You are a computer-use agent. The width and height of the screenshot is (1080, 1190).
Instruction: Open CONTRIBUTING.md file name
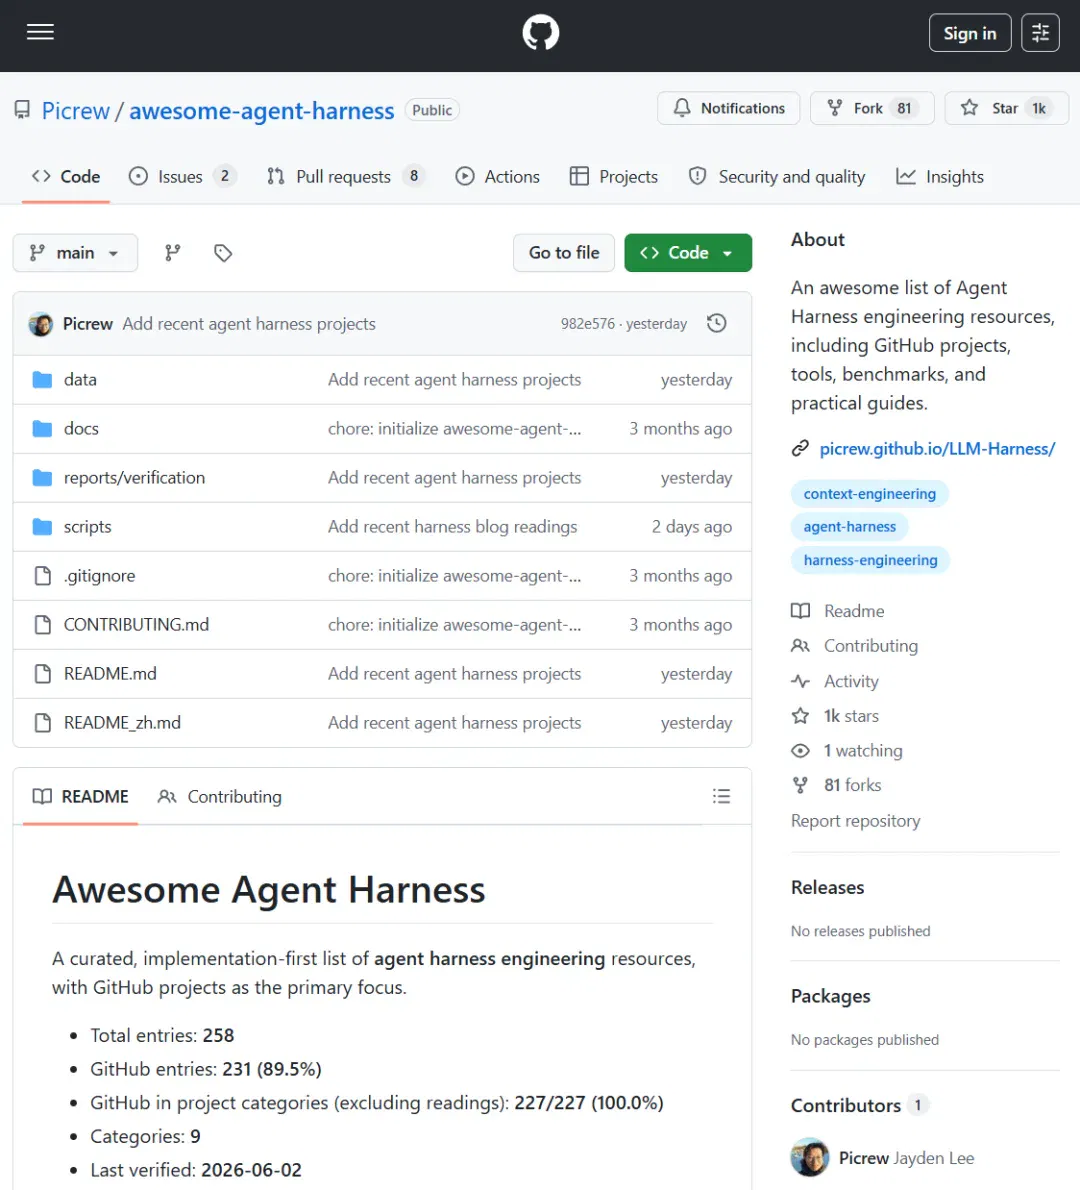pos(137,625)
